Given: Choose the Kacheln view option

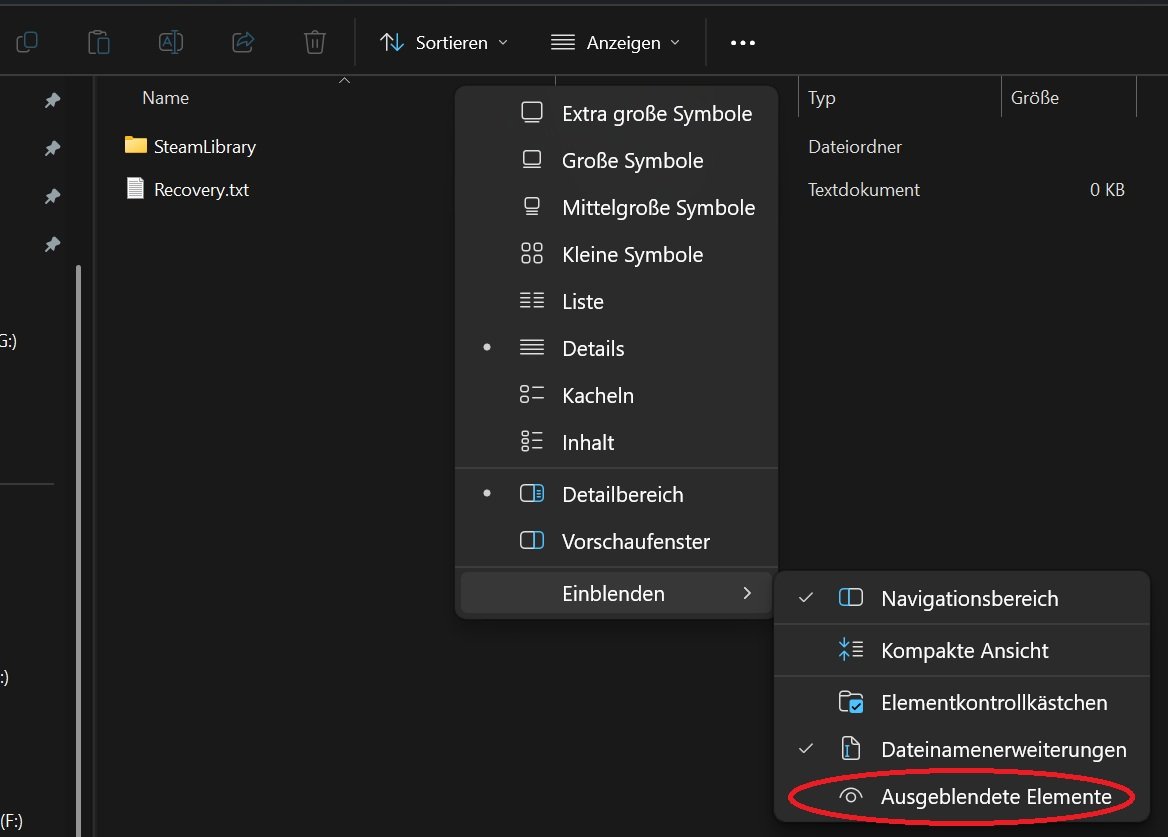Looking at the screenshot, I should point(597,395).
